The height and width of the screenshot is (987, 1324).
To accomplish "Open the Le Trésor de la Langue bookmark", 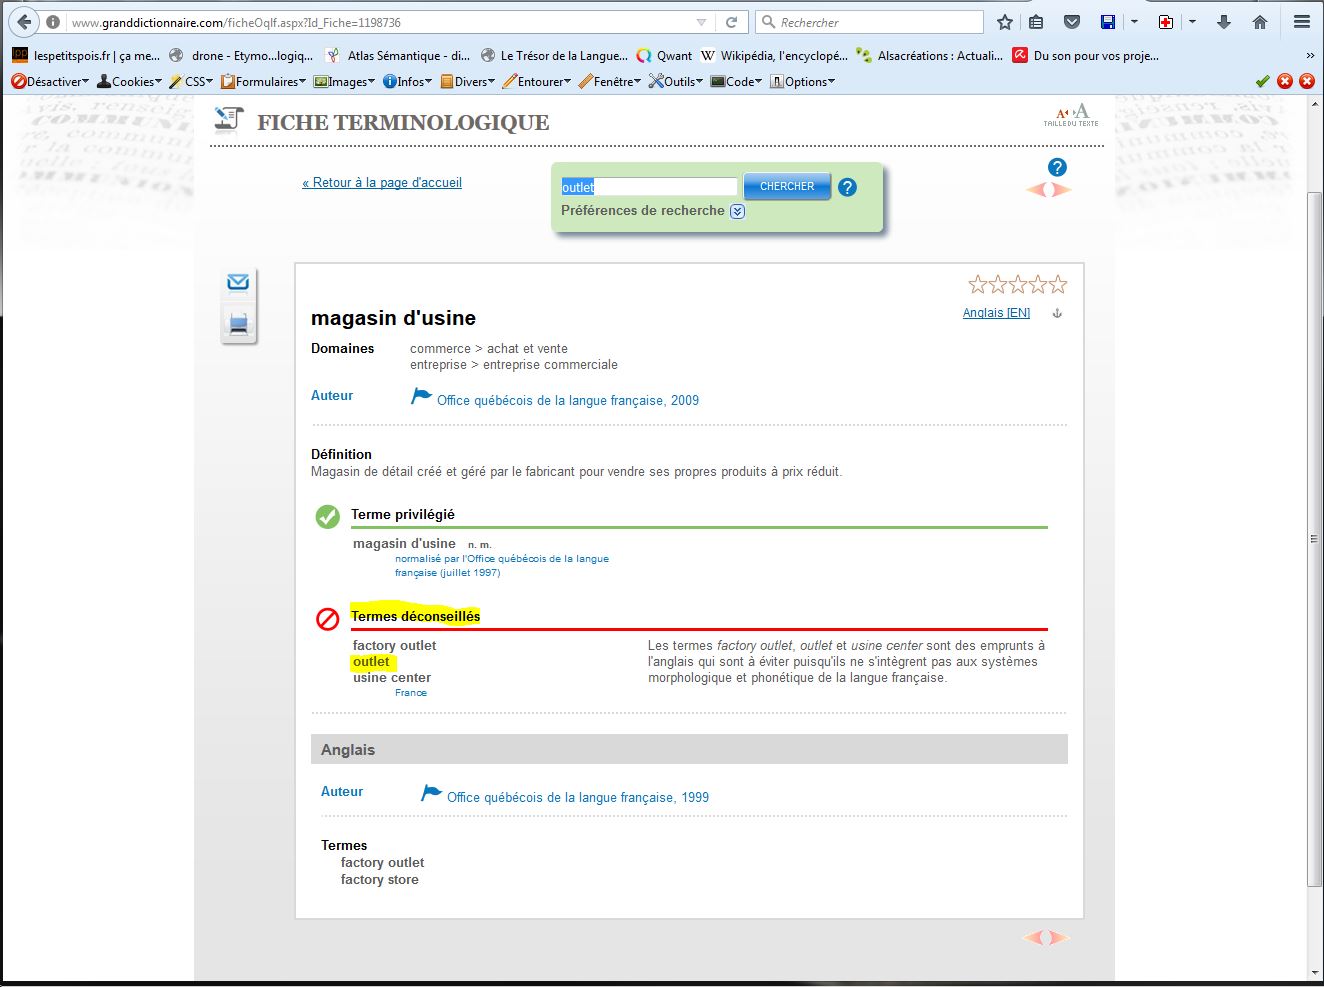I will point(554,56).
